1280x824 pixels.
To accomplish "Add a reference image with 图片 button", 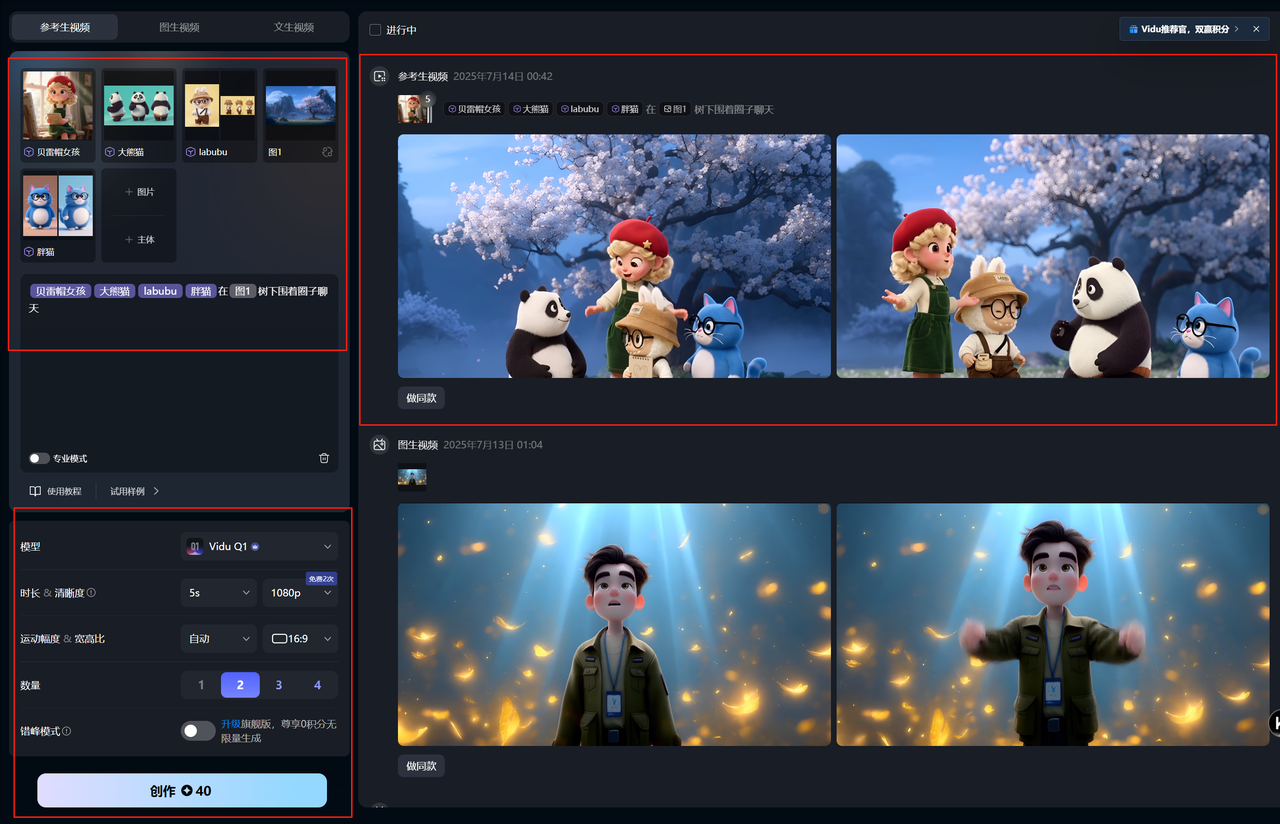I will click(139, 191).
